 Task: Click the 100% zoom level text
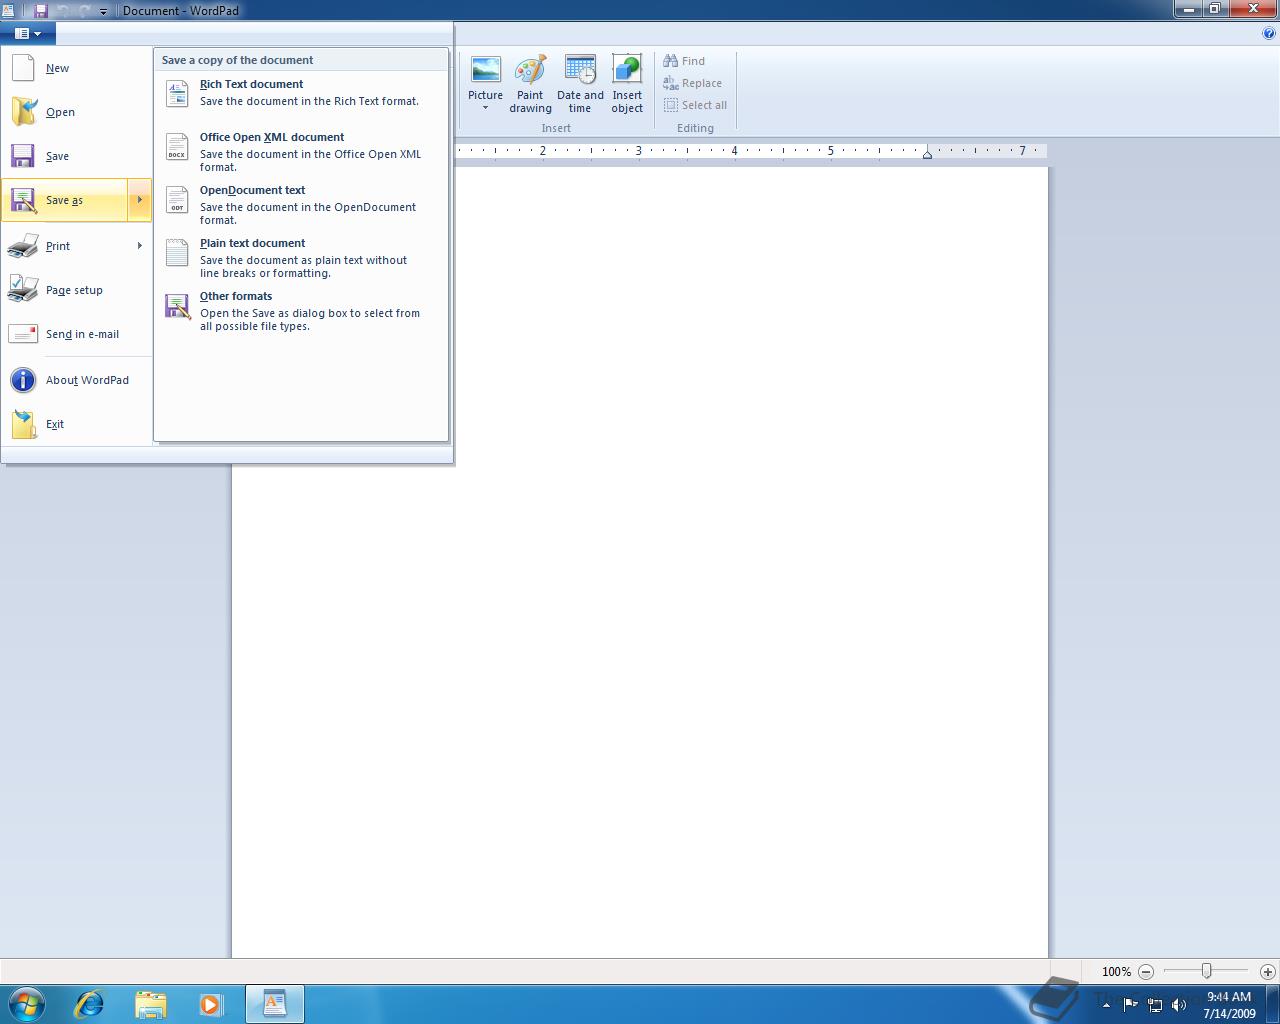pyautogui.click(x=1116, y=972)
